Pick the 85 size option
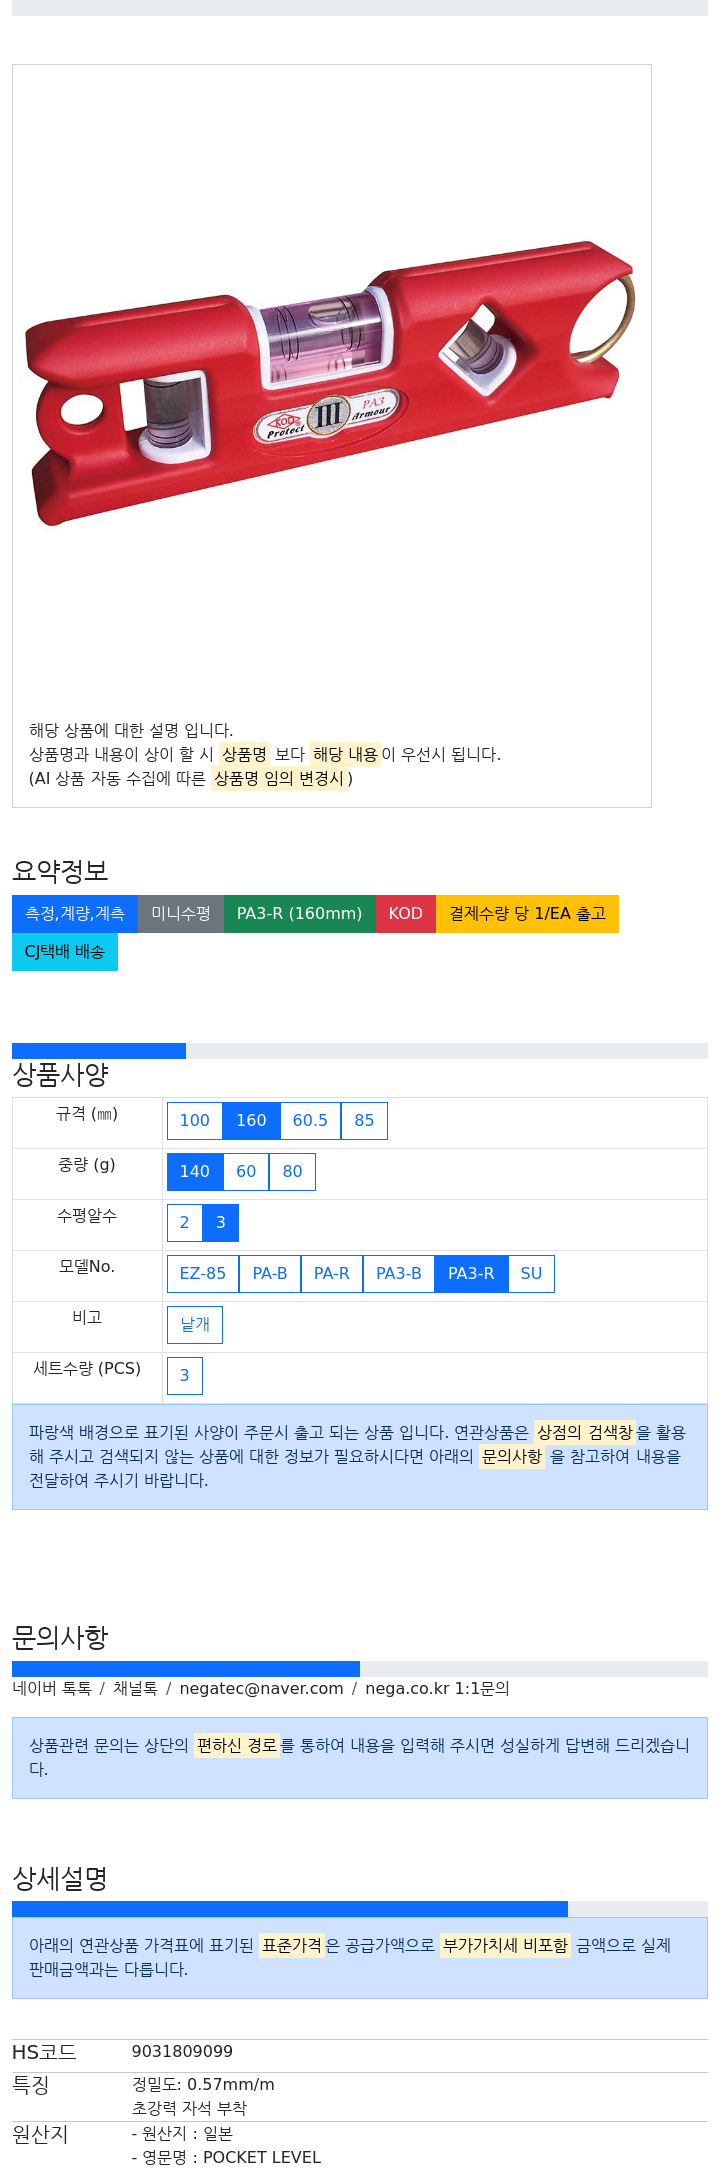The height and width of the screenshot is (2170, 720). (x=364, y=1121)
